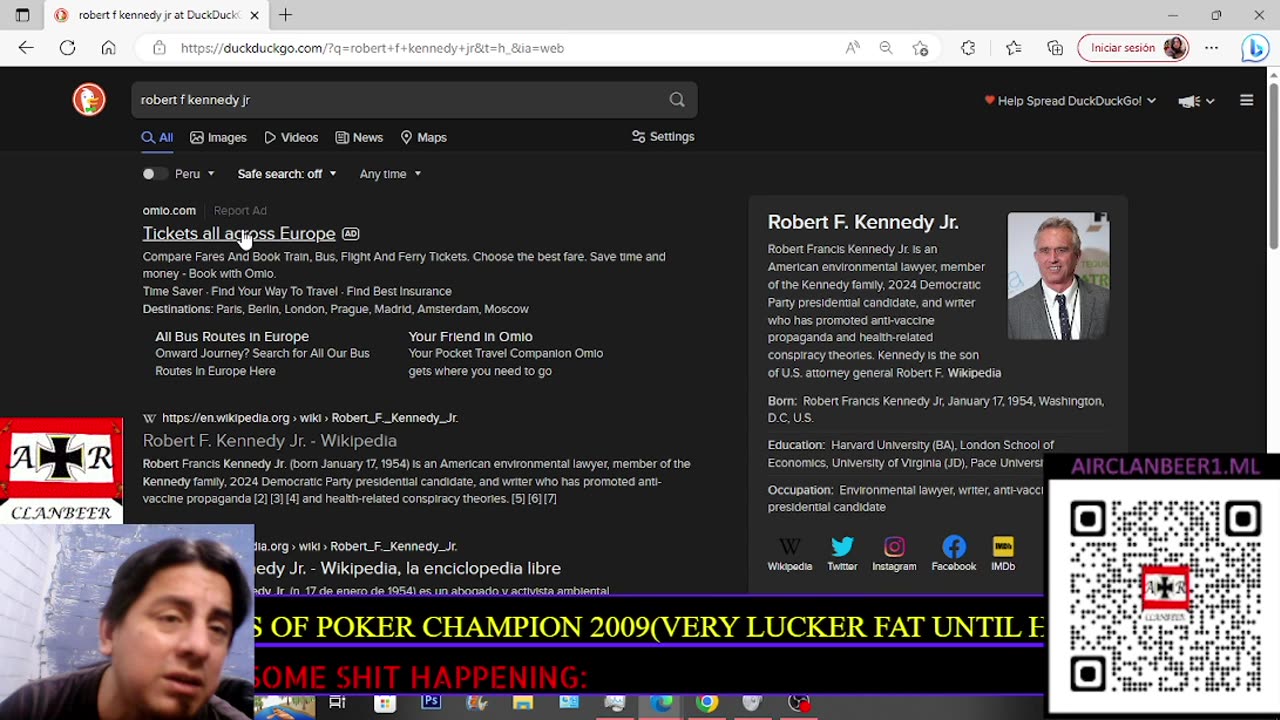Click the zoom magnifier icon in address bar

tap(886, 48)
